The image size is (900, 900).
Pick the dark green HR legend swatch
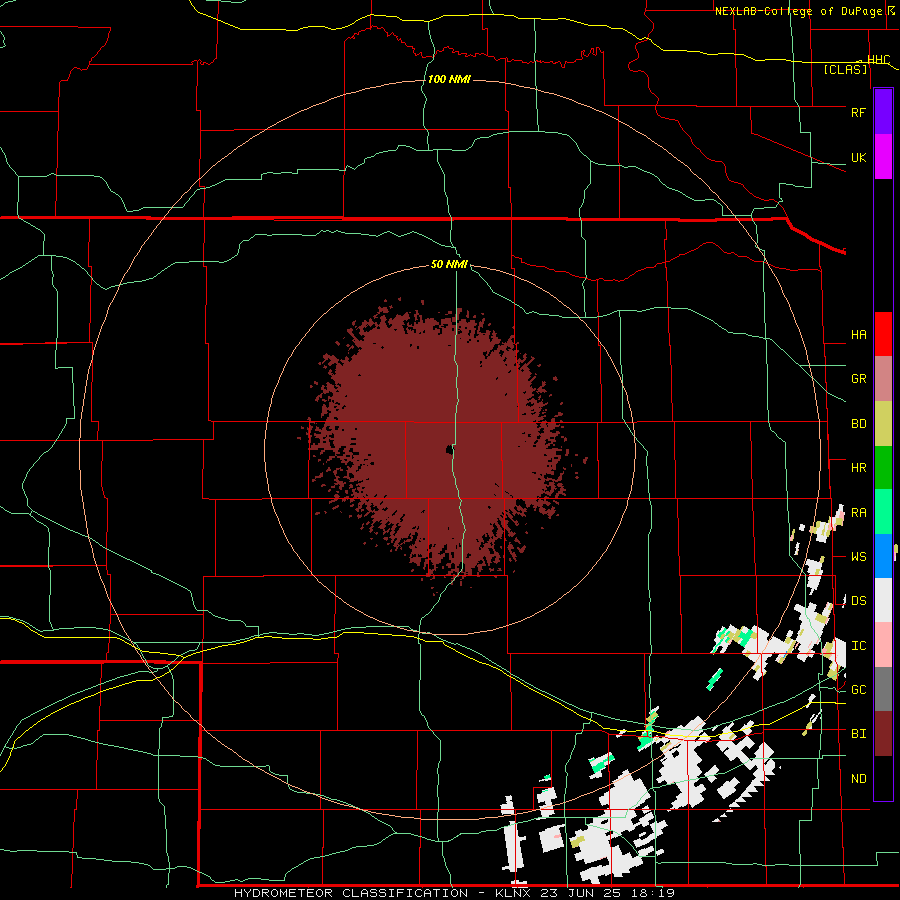pyautogui.click(x=883, y=468)
